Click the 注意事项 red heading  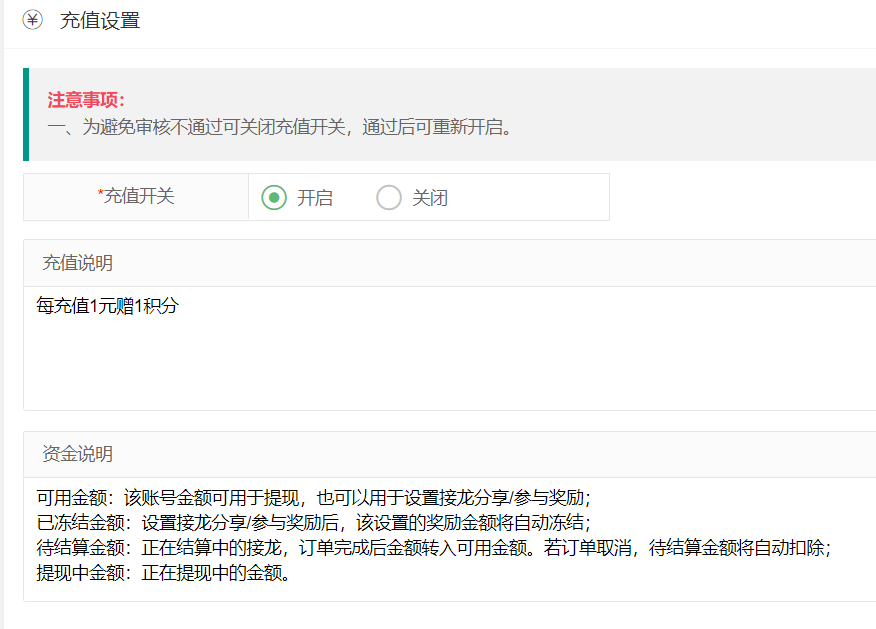tap(86, 100)
